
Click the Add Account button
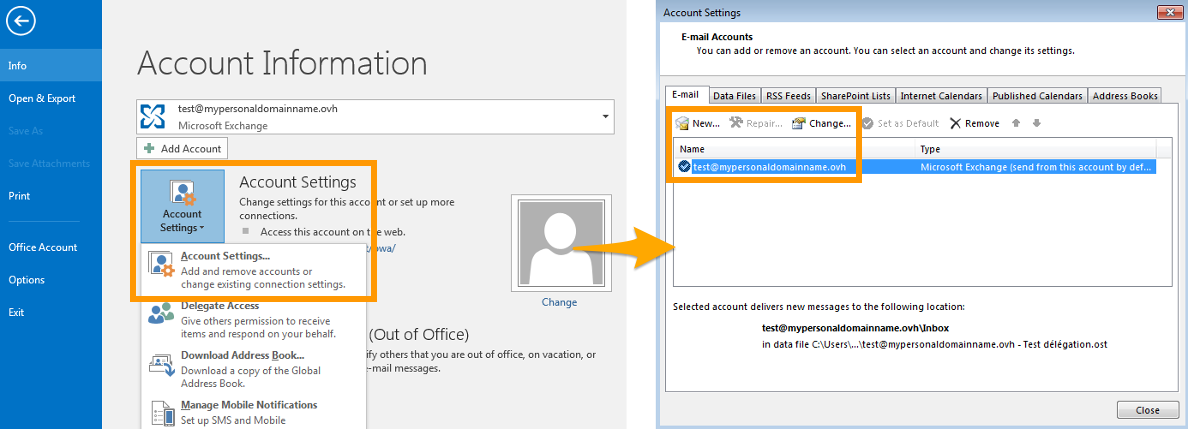[183, 148]
